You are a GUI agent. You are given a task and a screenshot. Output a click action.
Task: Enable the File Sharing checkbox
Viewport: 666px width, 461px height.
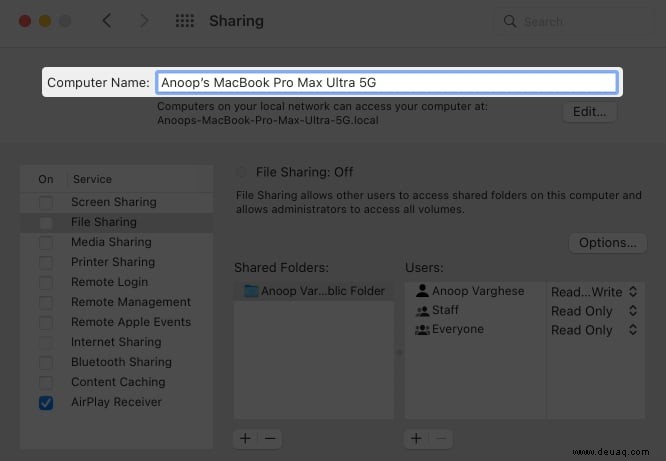tap(46, 222)
